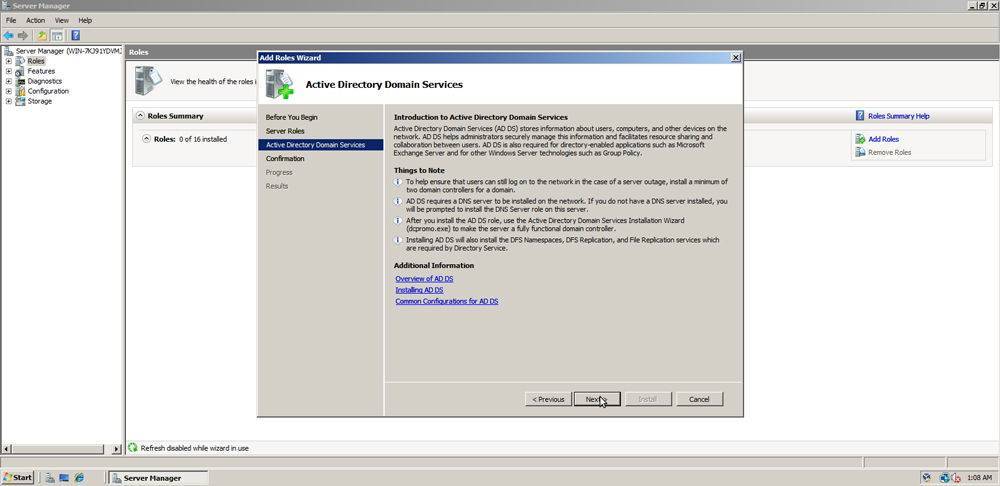Screen dimensions: 1000x486
Task: Expand the Features tree node
Action: pos(9,71)
